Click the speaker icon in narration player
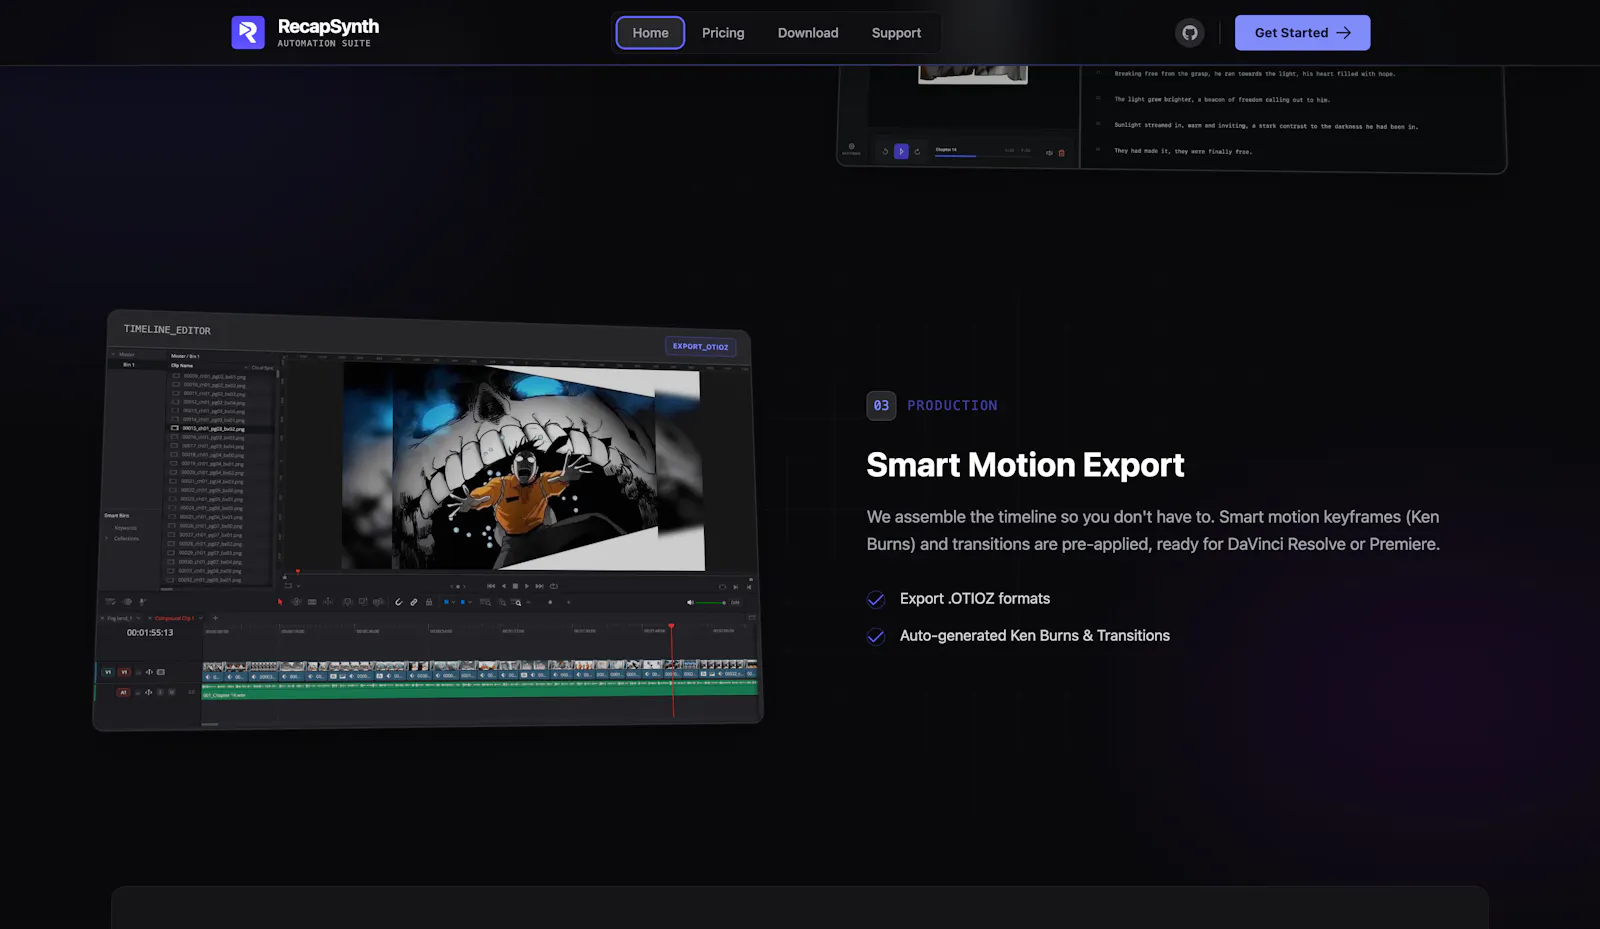The image size is (1600, 929). [x=1049, y=153]
